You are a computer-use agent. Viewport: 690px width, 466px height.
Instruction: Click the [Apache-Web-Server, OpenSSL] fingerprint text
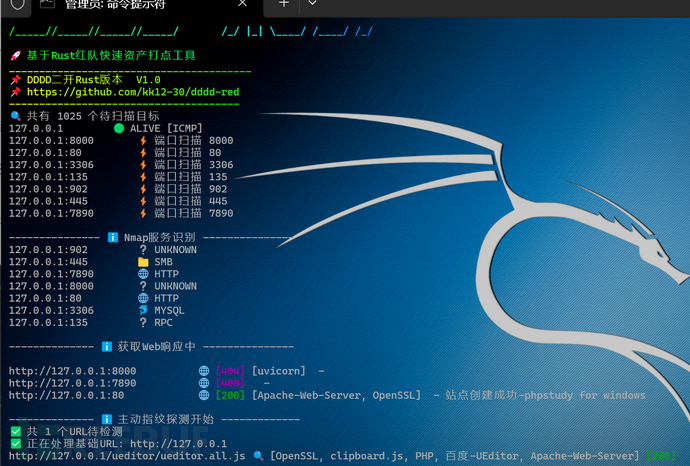(337, 395)
